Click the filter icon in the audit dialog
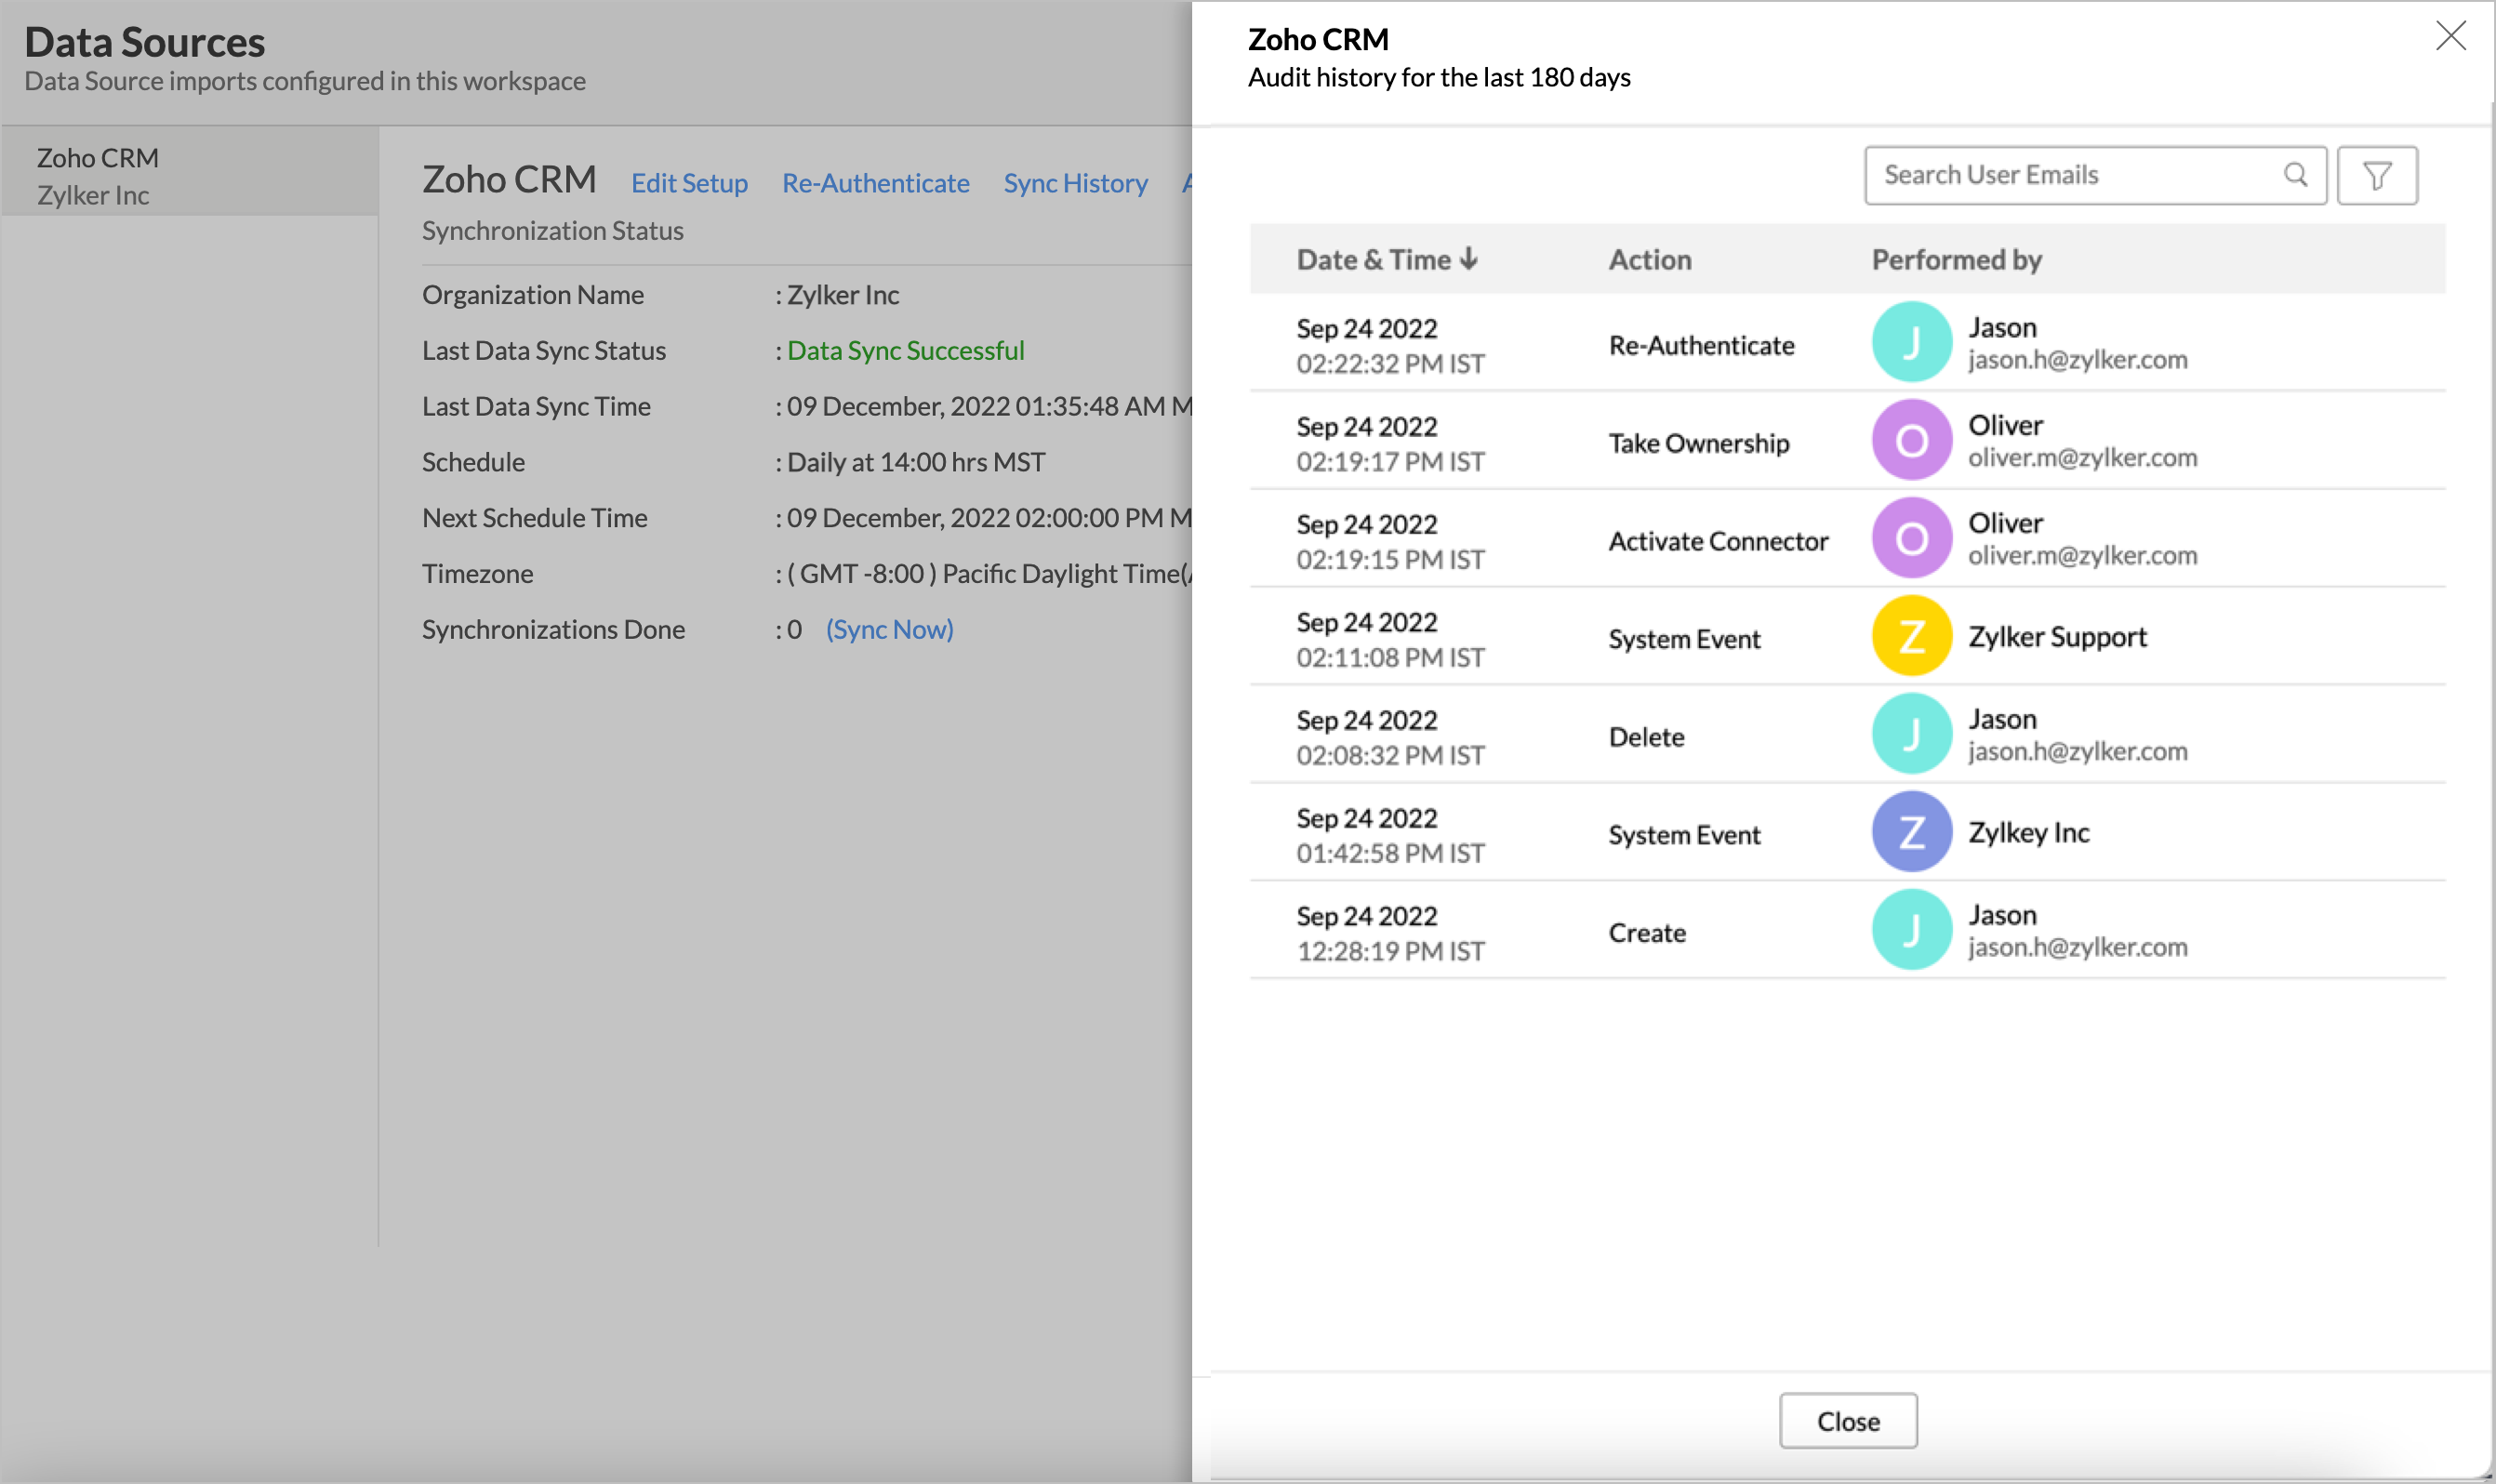The width and height of the screenshot is (2496, 1484). 2377,175
